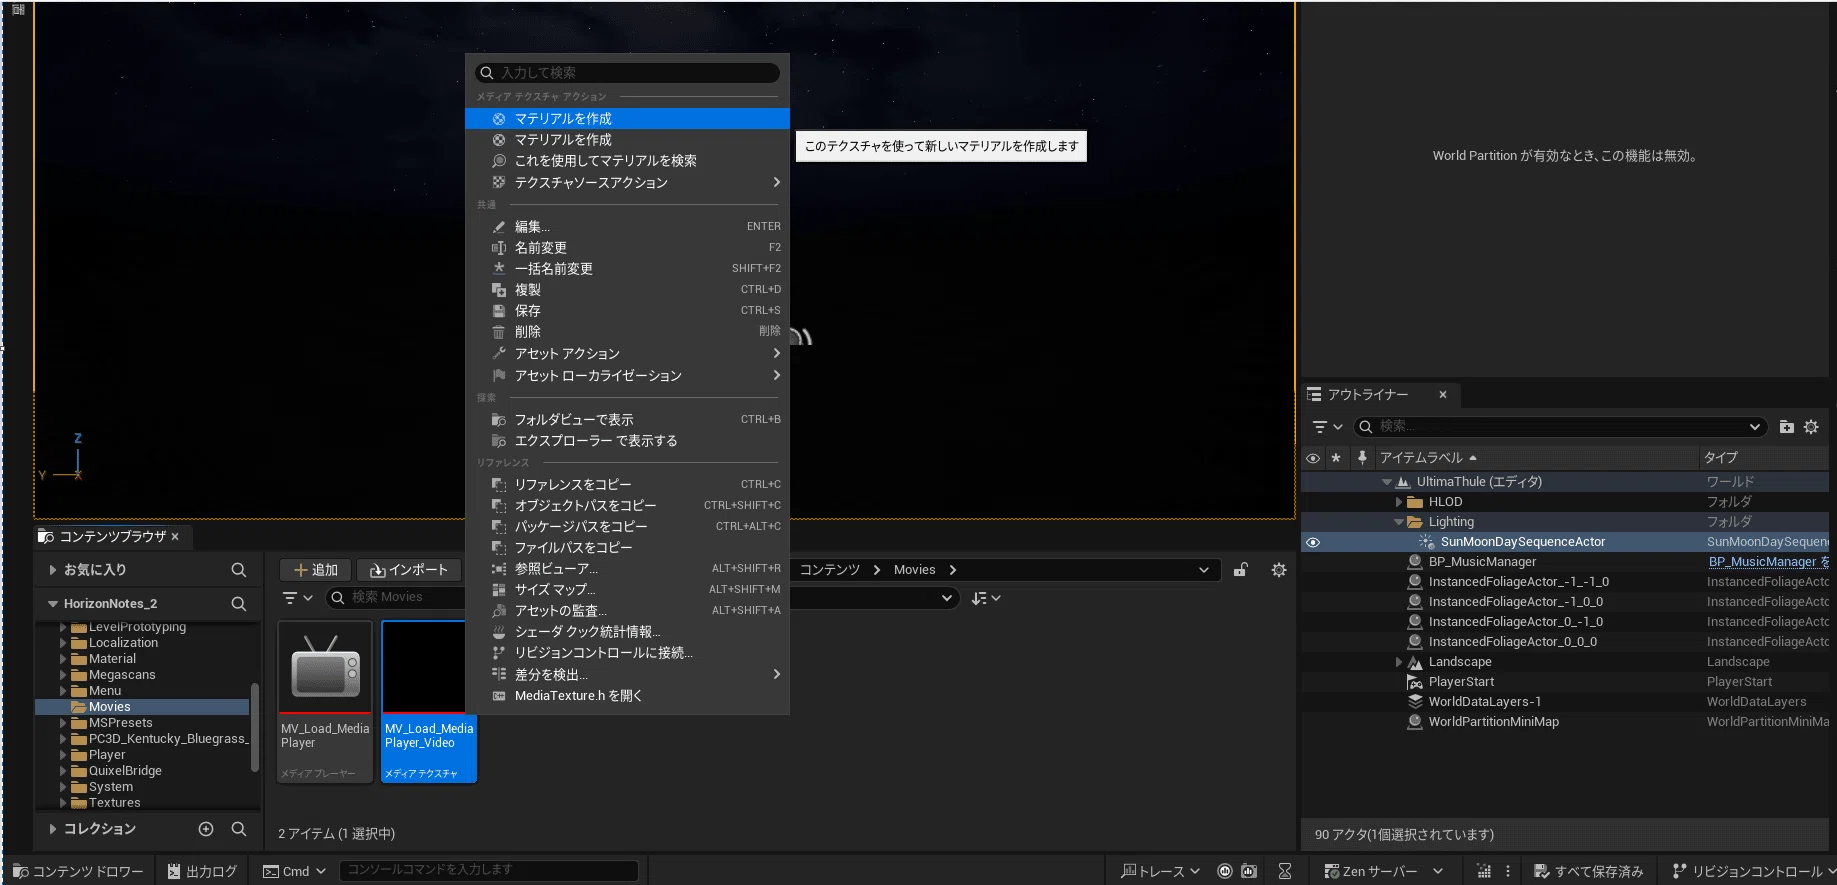1837x885 pixels.
Task: Expand the コレクション section
Action: click(53, 829)
